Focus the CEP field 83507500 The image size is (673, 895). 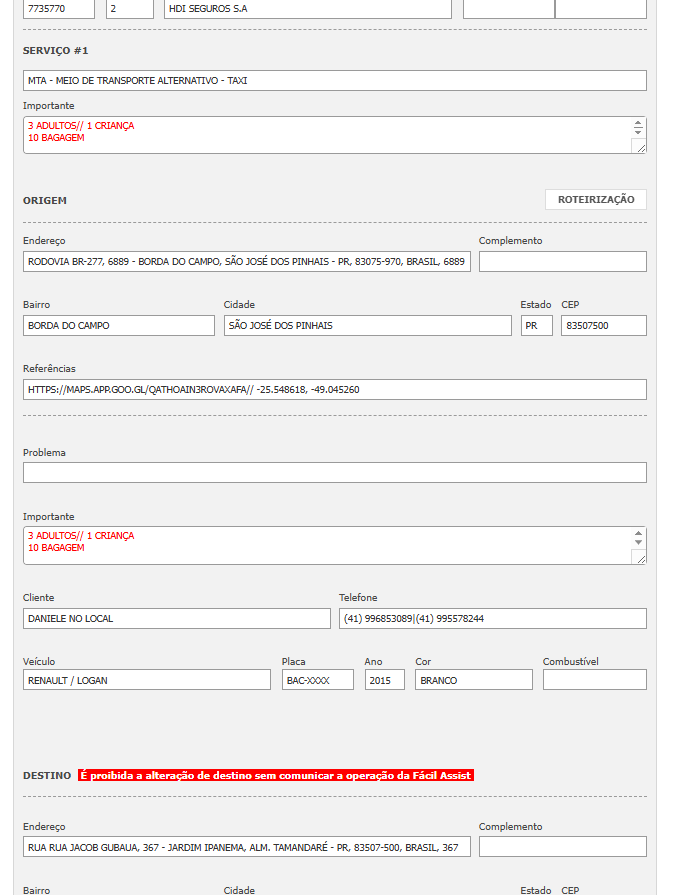click(603, 326)
